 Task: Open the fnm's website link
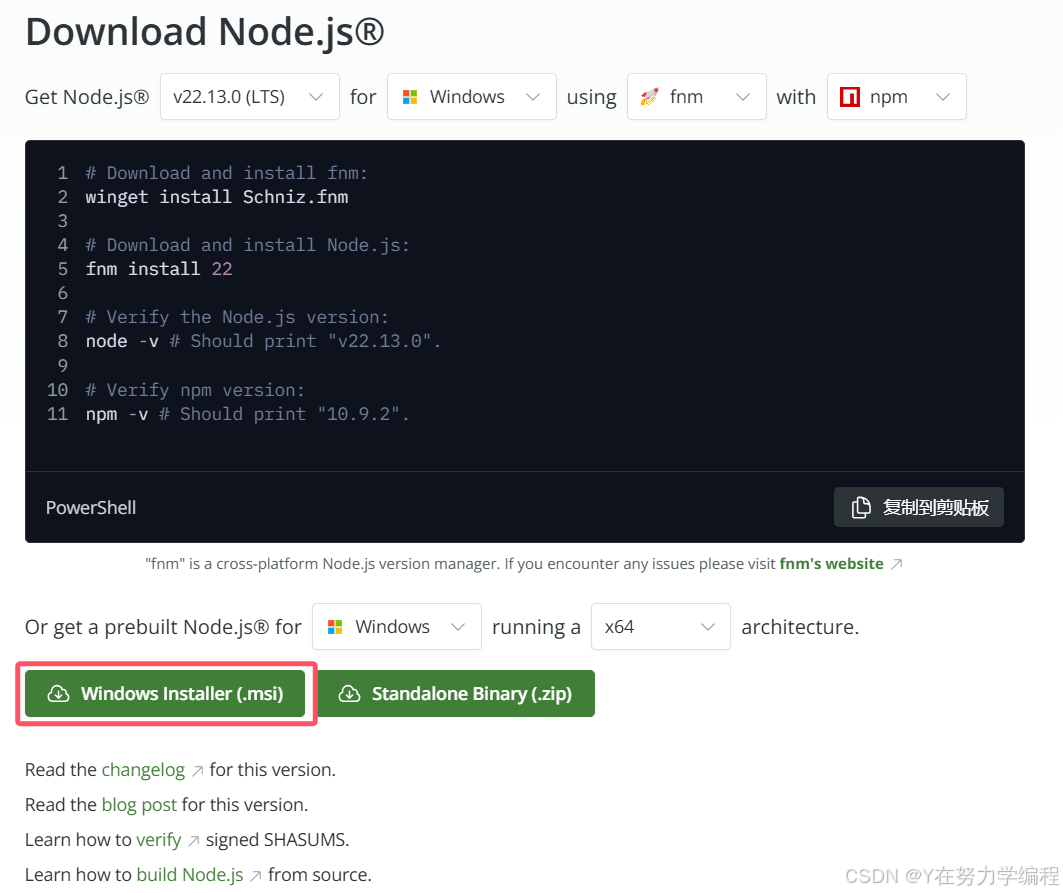[x=831, y=564]
